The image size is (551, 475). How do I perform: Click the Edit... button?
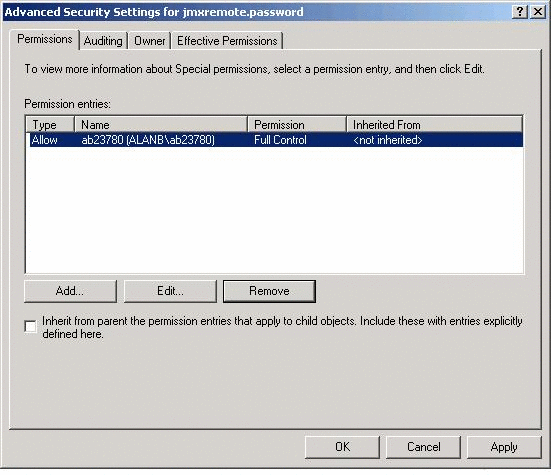click(x=170, y=291)
